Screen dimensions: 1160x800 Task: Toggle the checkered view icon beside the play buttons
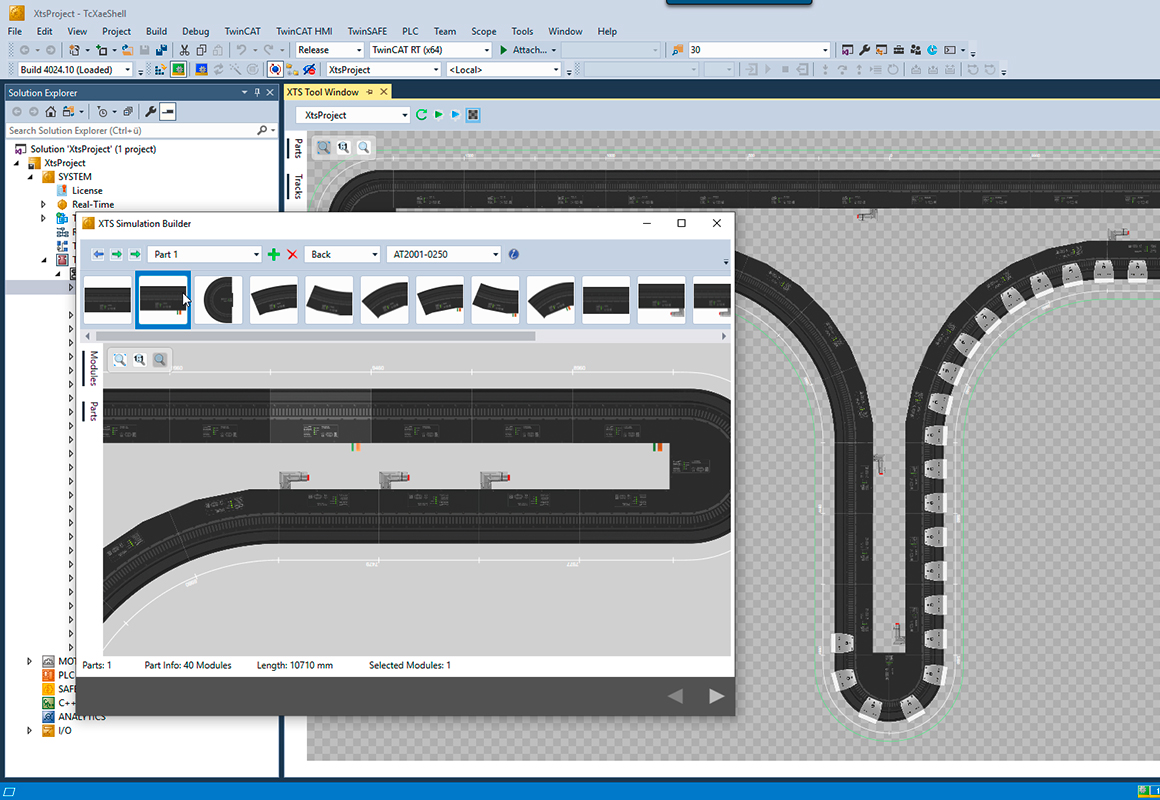[472, 114]
